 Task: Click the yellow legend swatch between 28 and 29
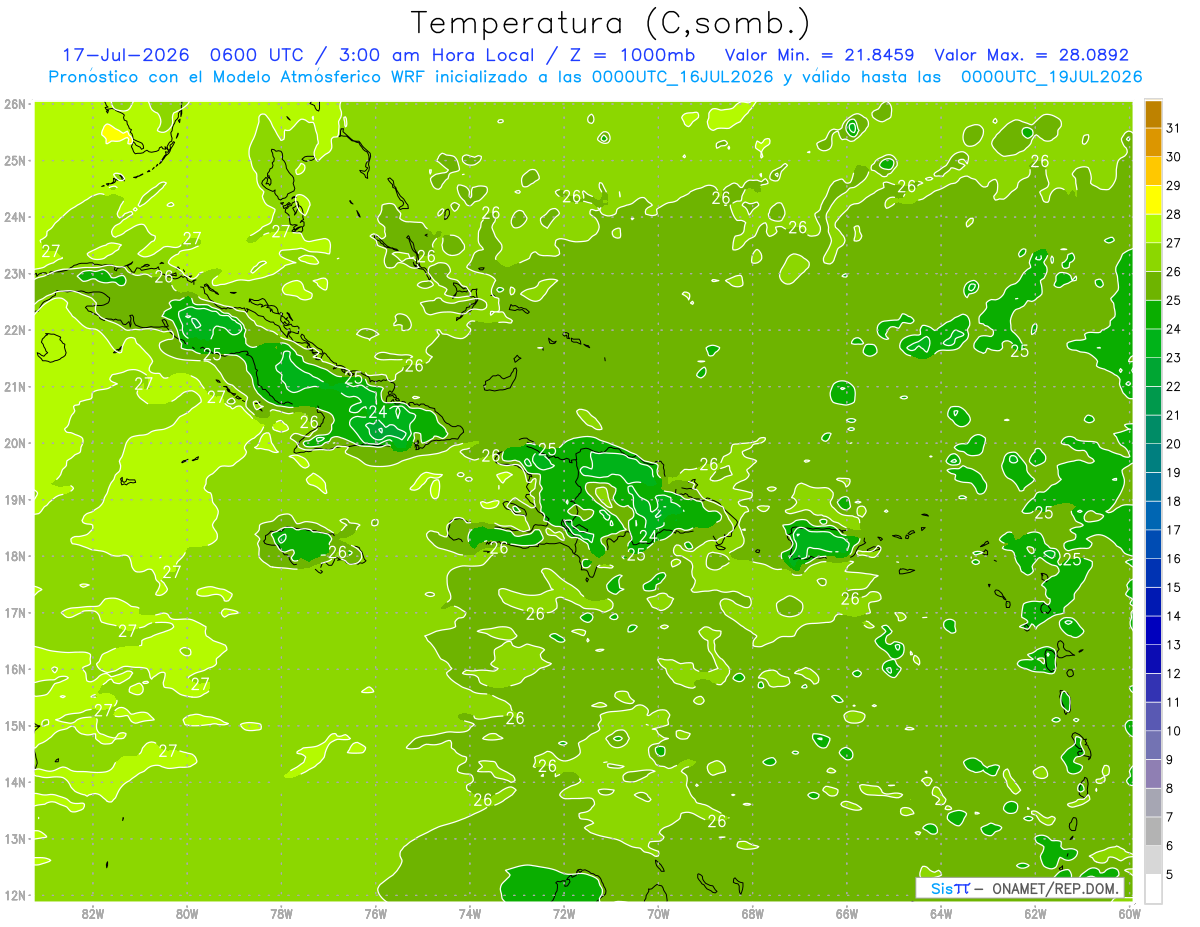[x=1153, y=201]
